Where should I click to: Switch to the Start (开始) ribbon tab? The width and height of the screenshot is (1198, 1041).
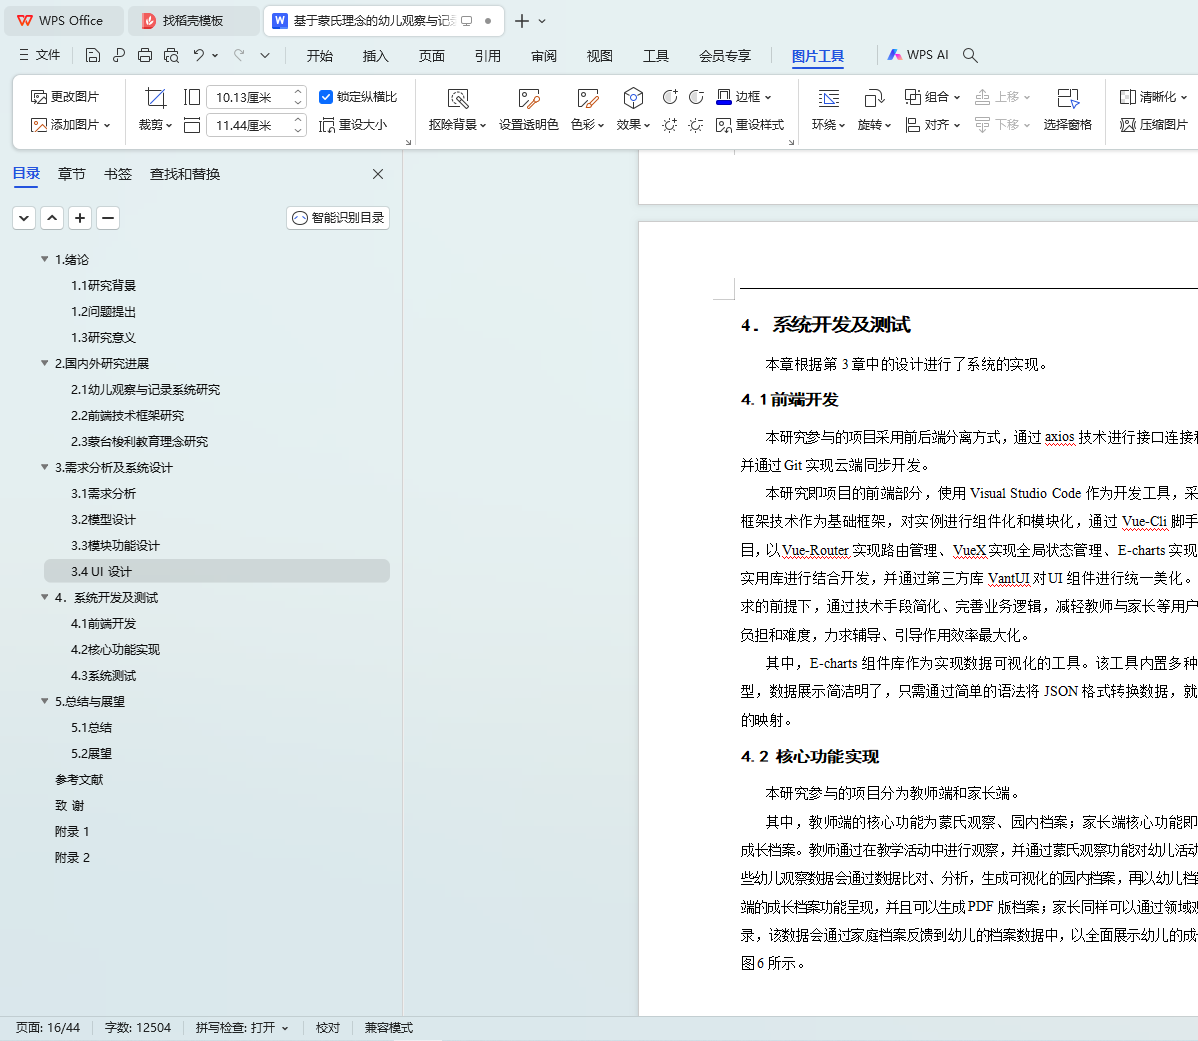[319, 56]
